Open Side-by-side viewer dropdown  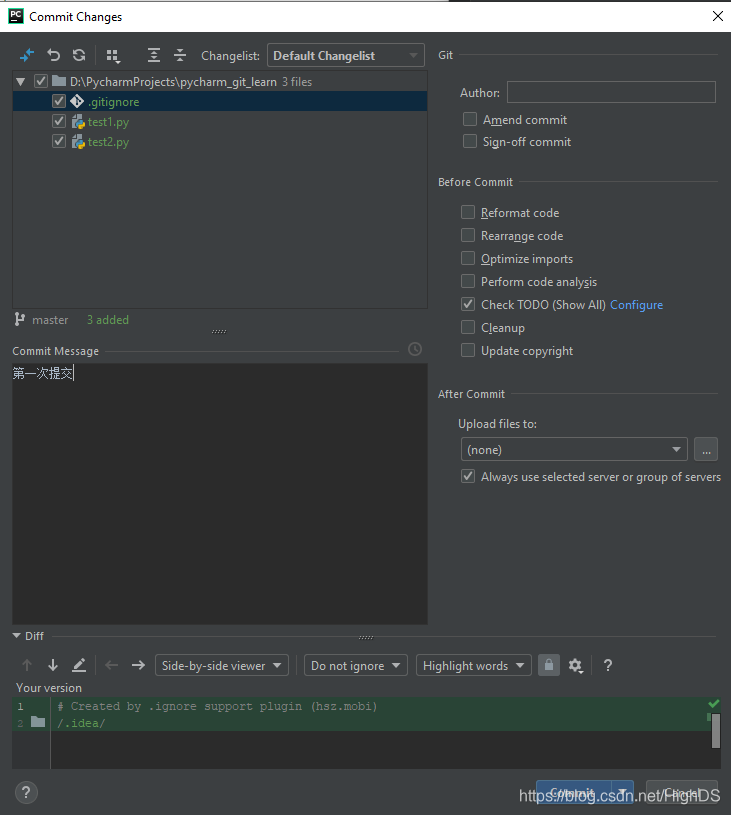[x=221, y=665]
